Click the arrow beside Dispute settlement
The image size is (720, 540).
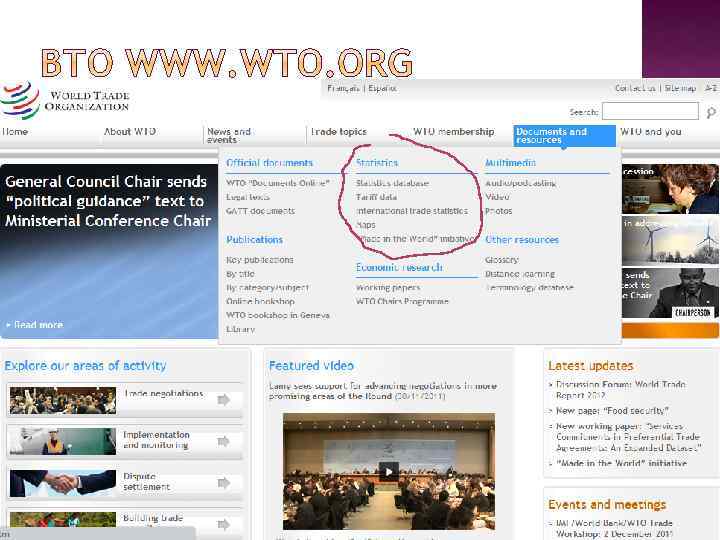(x=224, y=483)
